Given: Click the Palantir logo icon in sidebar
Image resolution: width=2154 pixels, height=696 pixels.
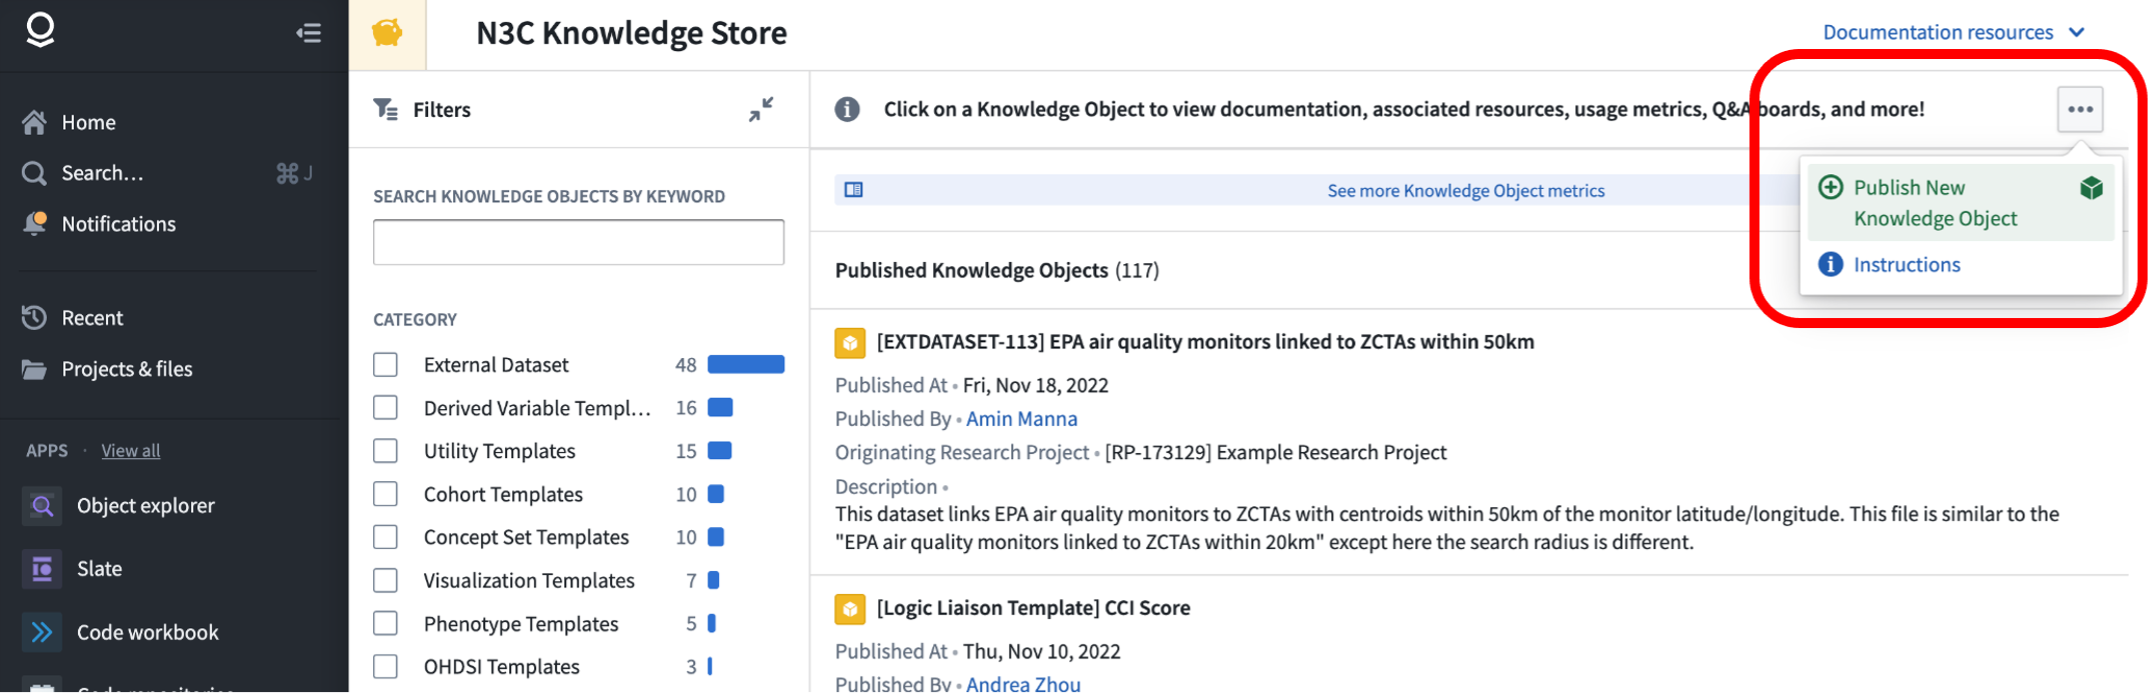Looking at the screenshot, I should point(40,30).
